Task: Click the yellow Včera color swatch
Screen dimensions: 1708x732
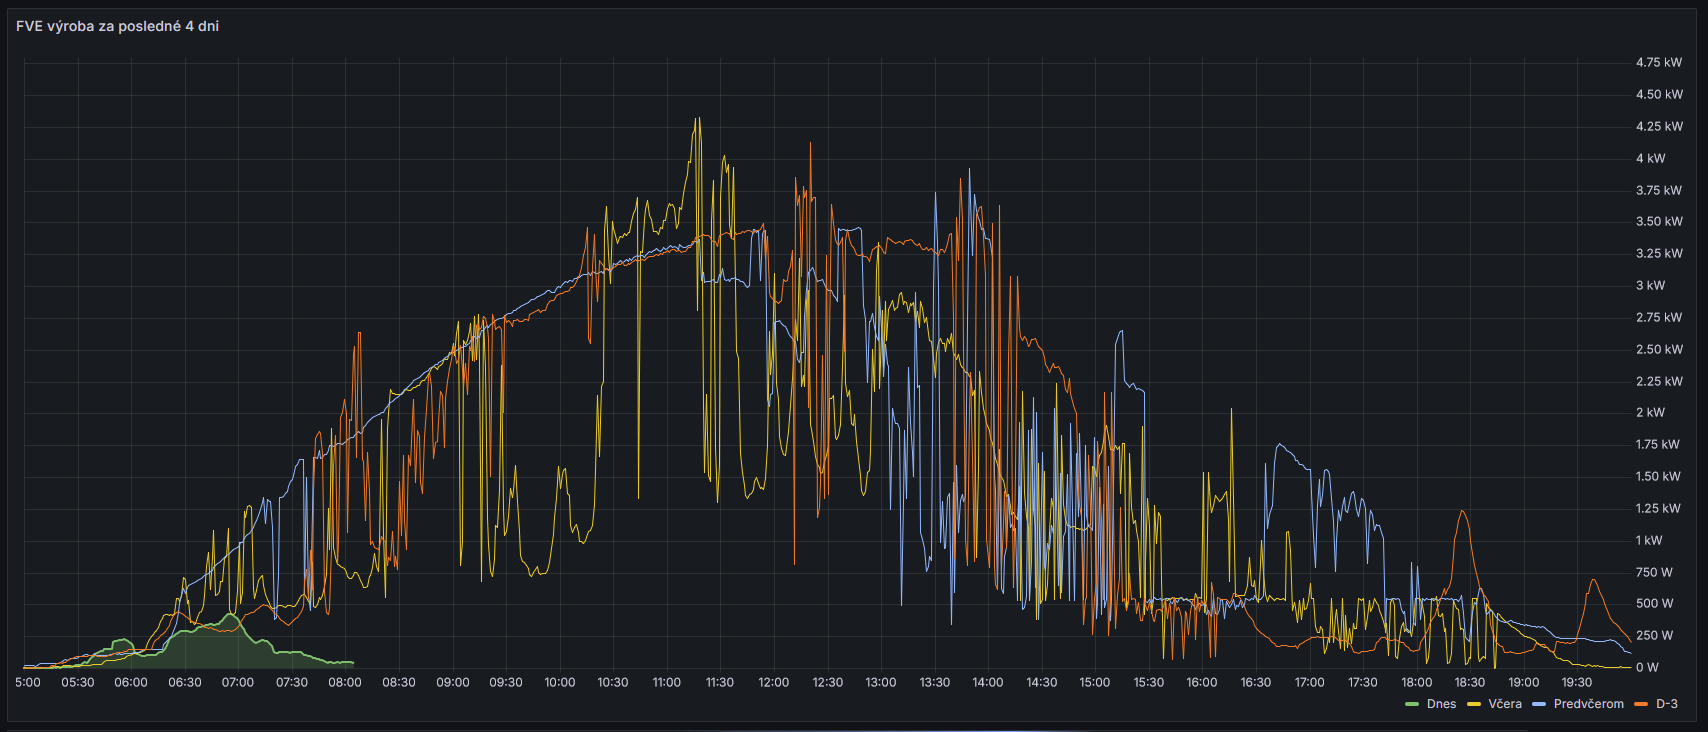Action: (1473, 704)
